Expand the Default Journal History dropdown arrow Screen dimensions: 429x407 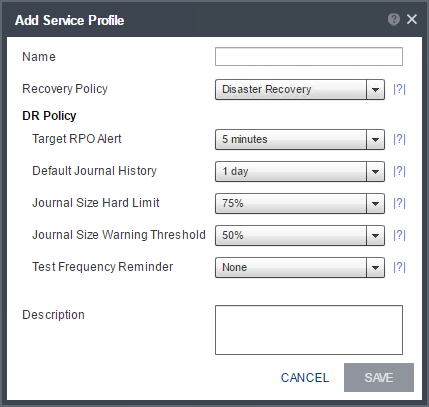pos(375,171)
